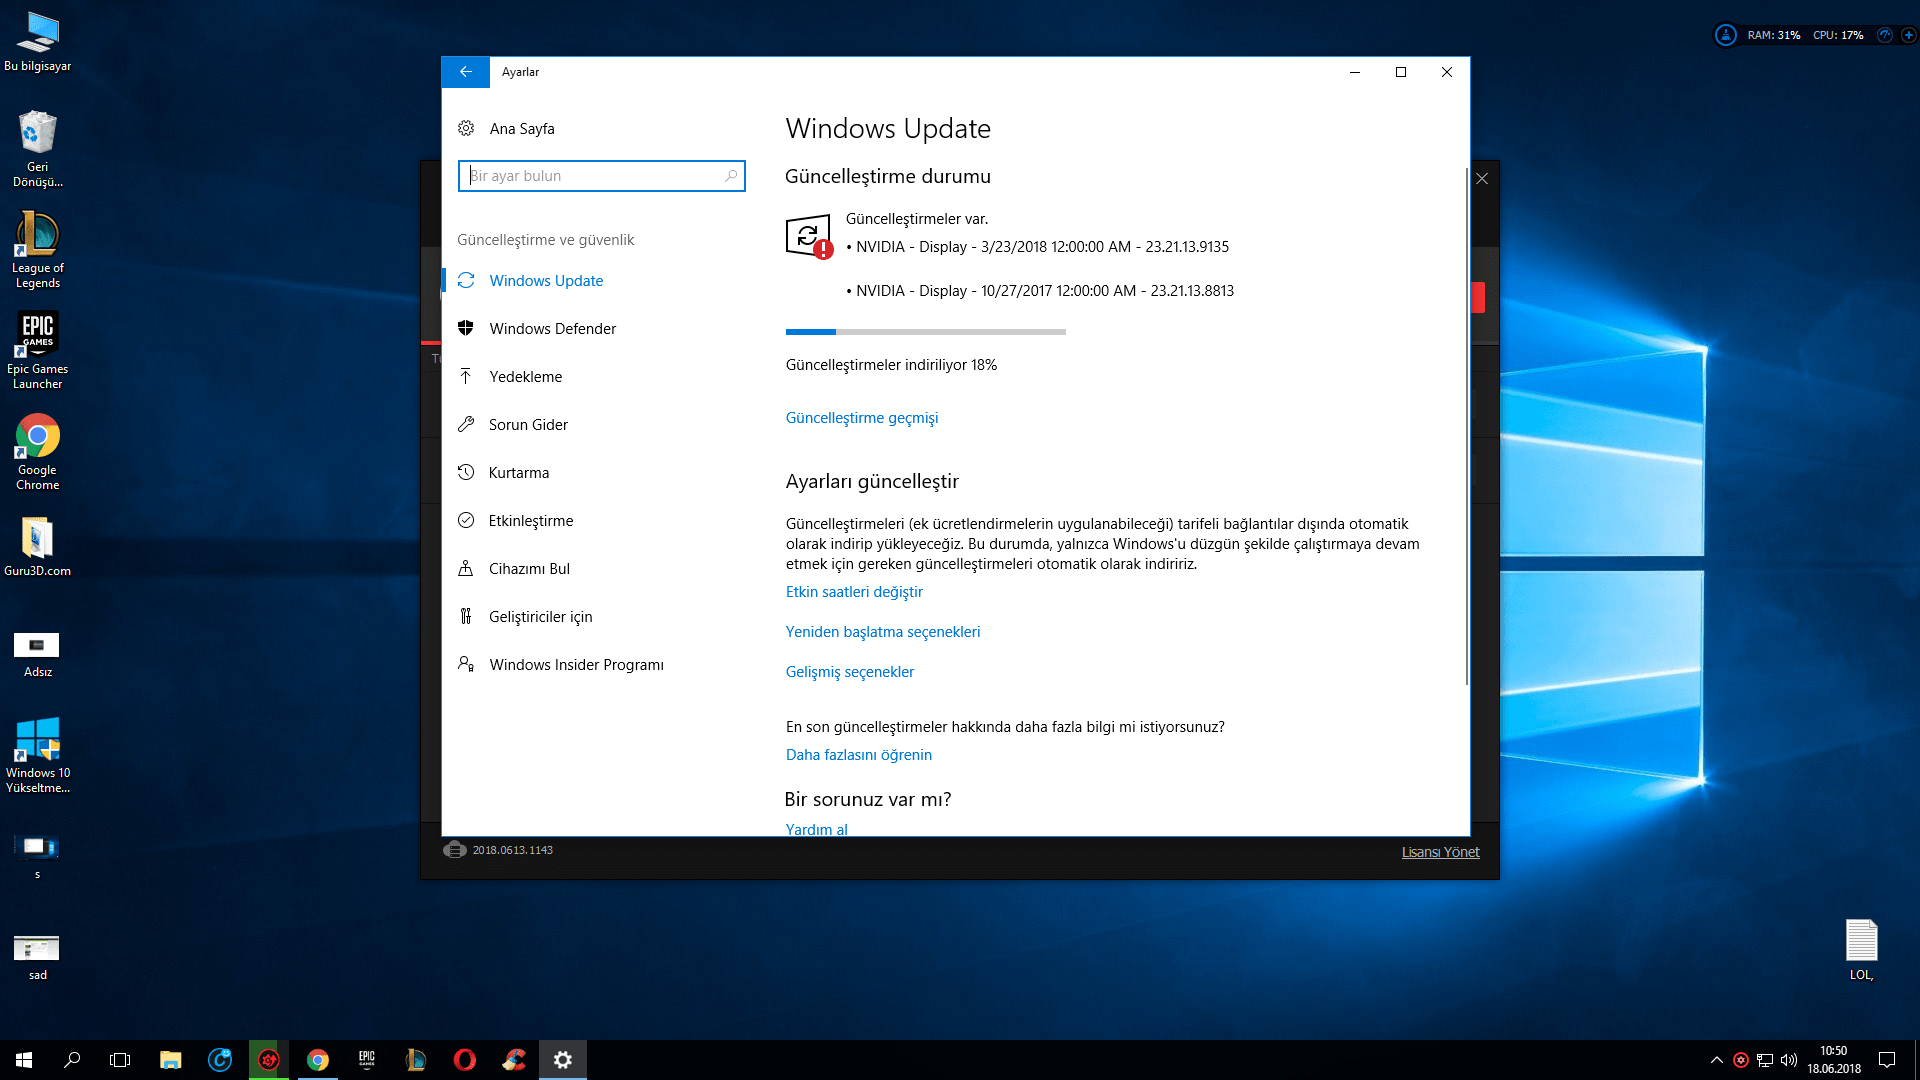The height and width of the screenshot is (1080, 1920).
Task: Open the Opera browser in taskbar
Action: [465, 1060]
